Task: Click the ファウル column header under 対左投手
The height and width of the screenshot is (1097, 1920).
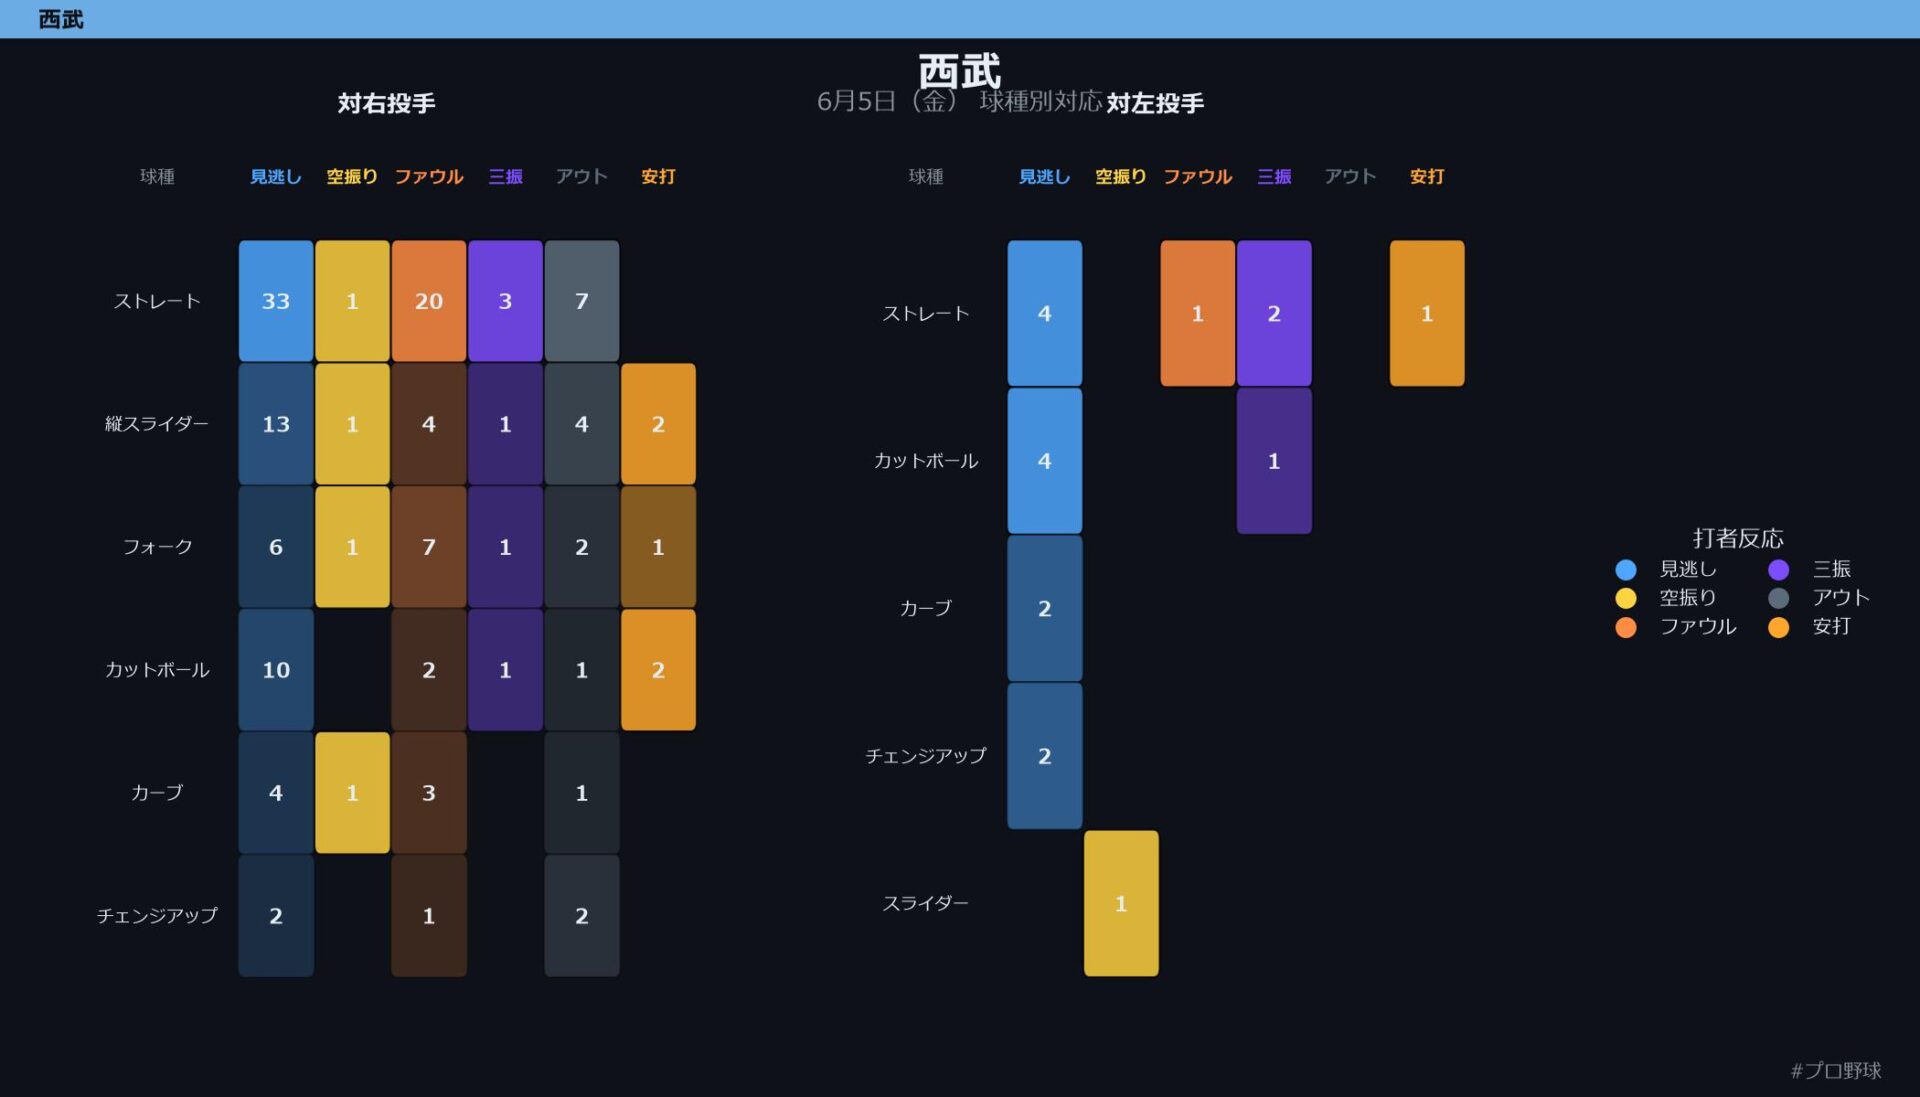Action: (1198, 177)
